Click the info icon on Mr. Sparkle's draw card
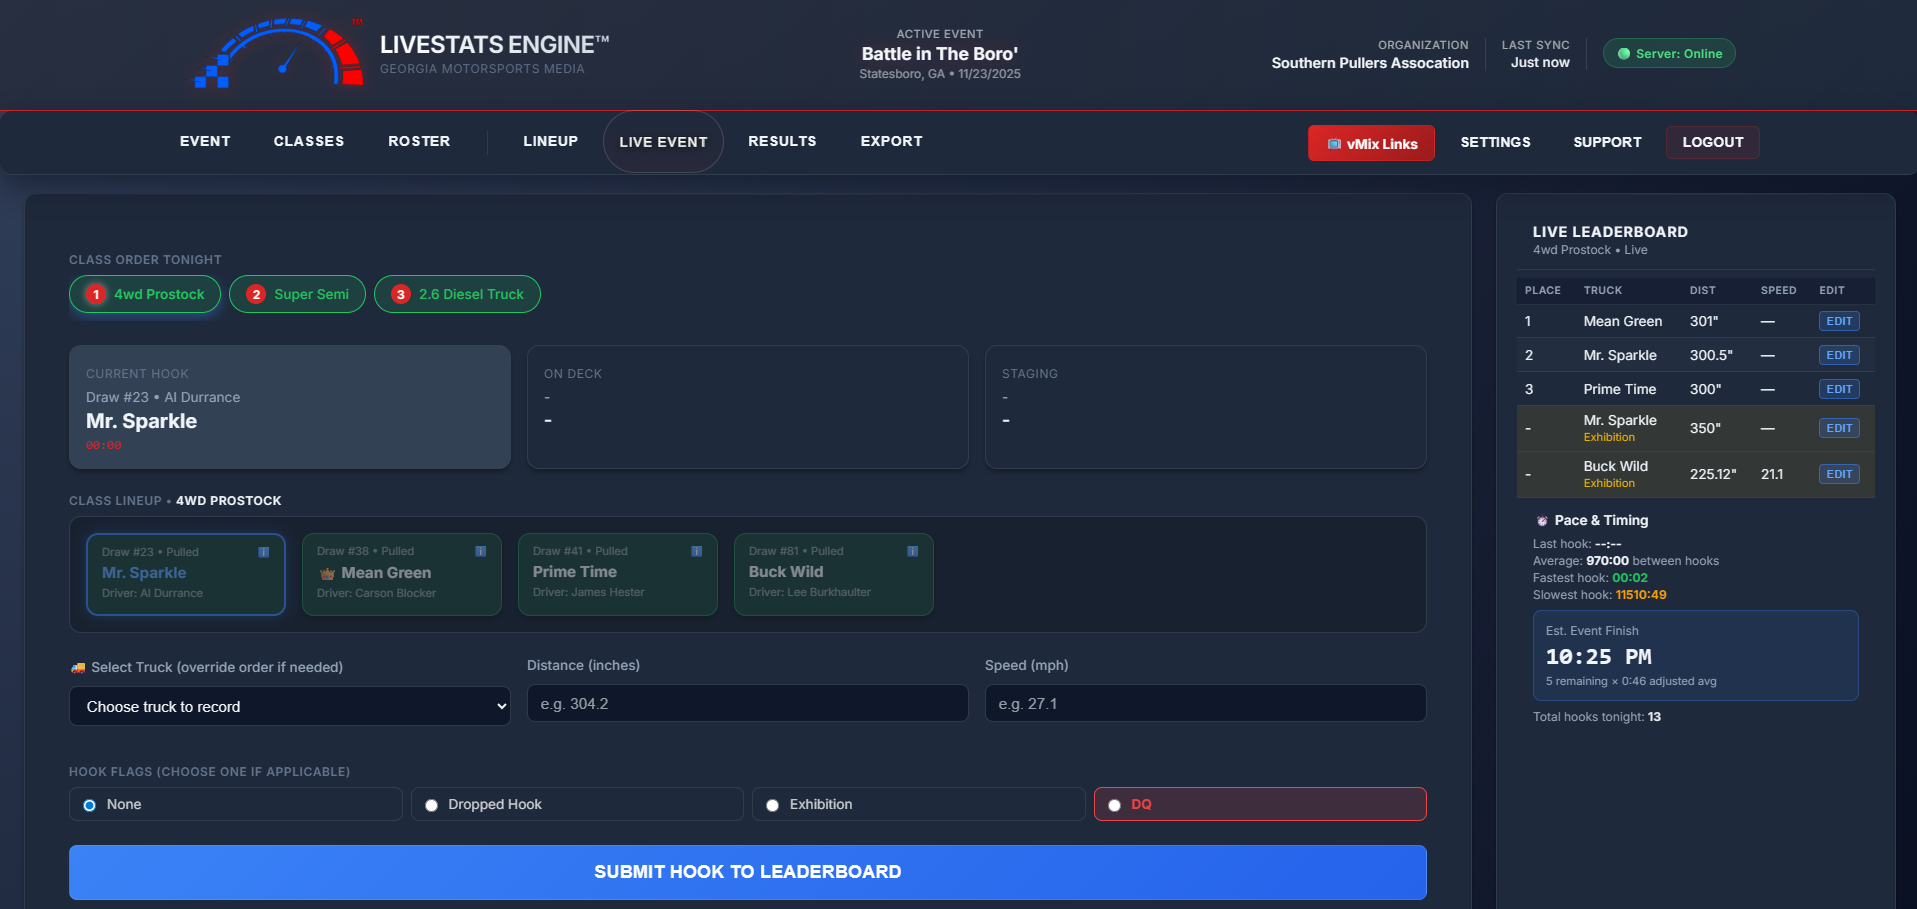Screen dimensions: 1917x909 click(265, 551)
